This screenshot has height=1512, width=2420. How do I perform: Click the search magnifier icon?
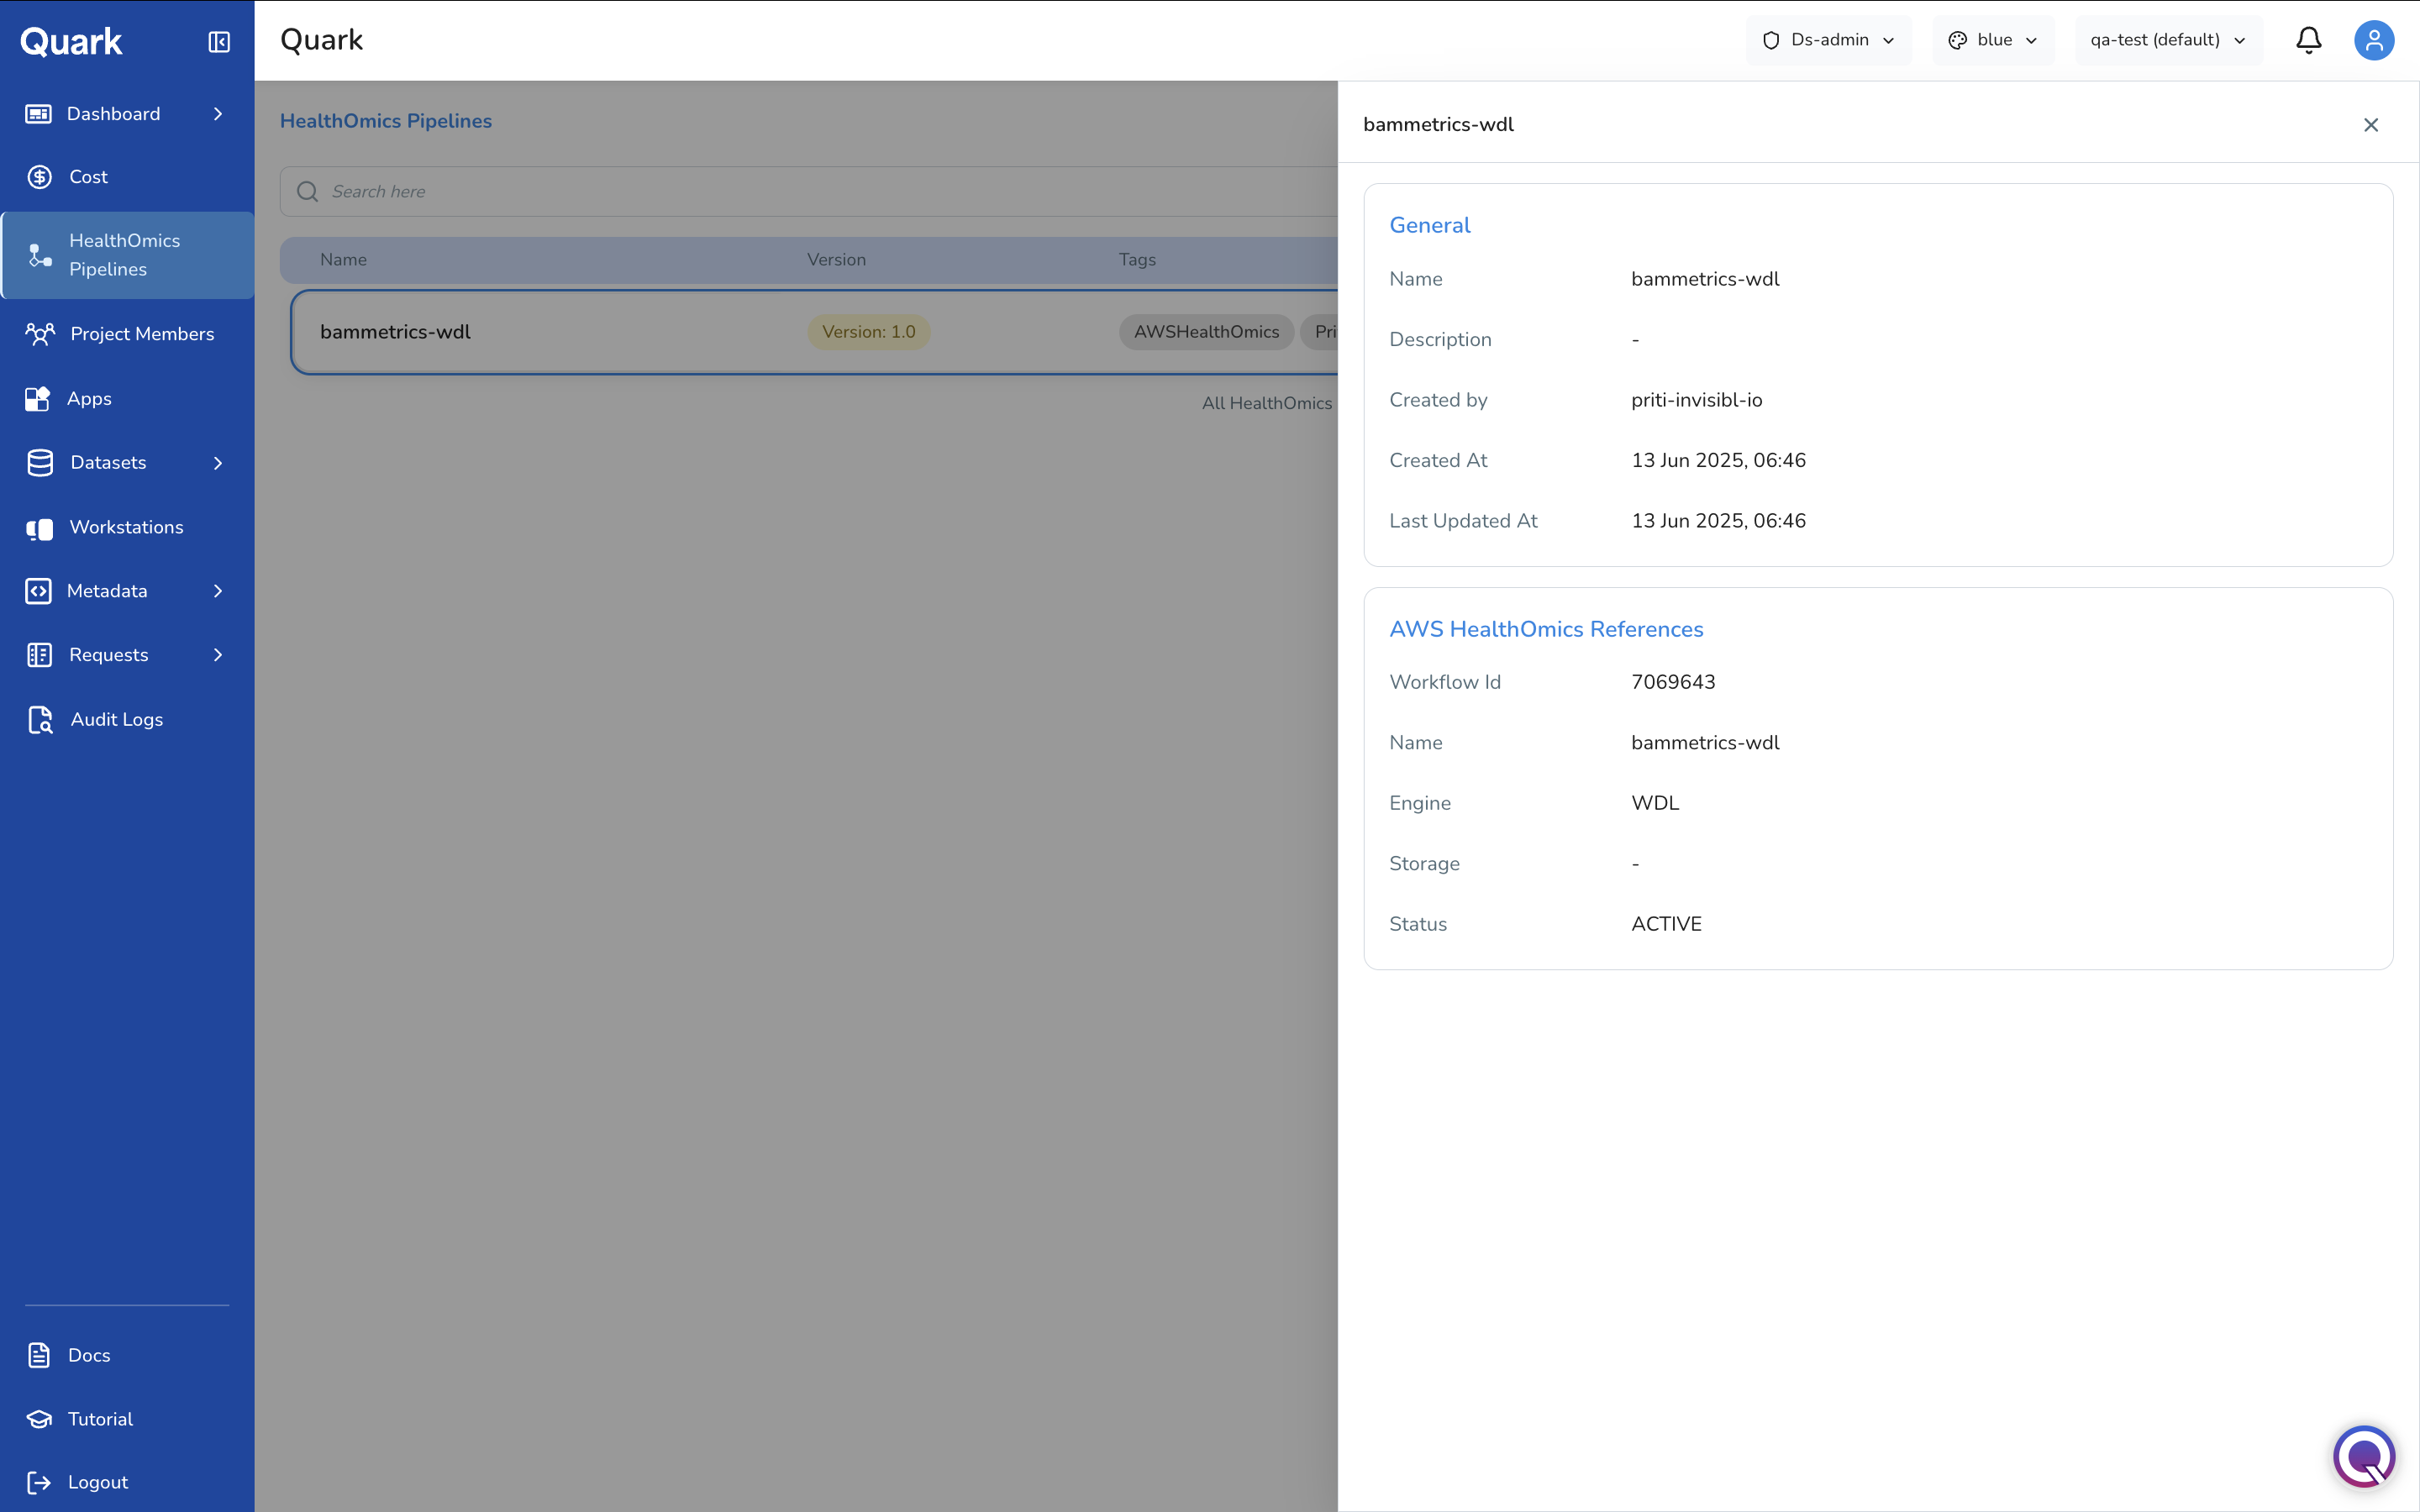308,191
